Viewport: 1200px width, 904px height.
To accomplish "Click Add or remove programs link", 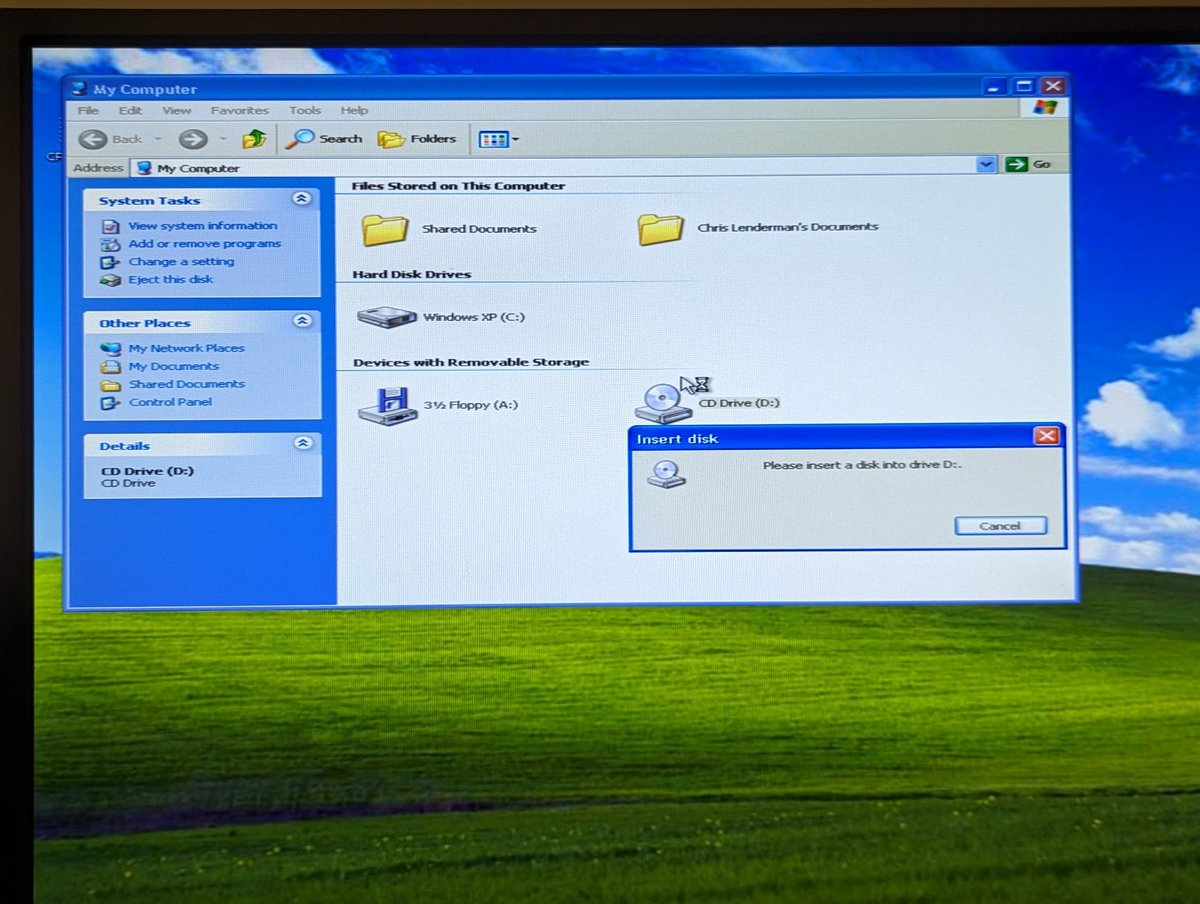I will [205, 244].
